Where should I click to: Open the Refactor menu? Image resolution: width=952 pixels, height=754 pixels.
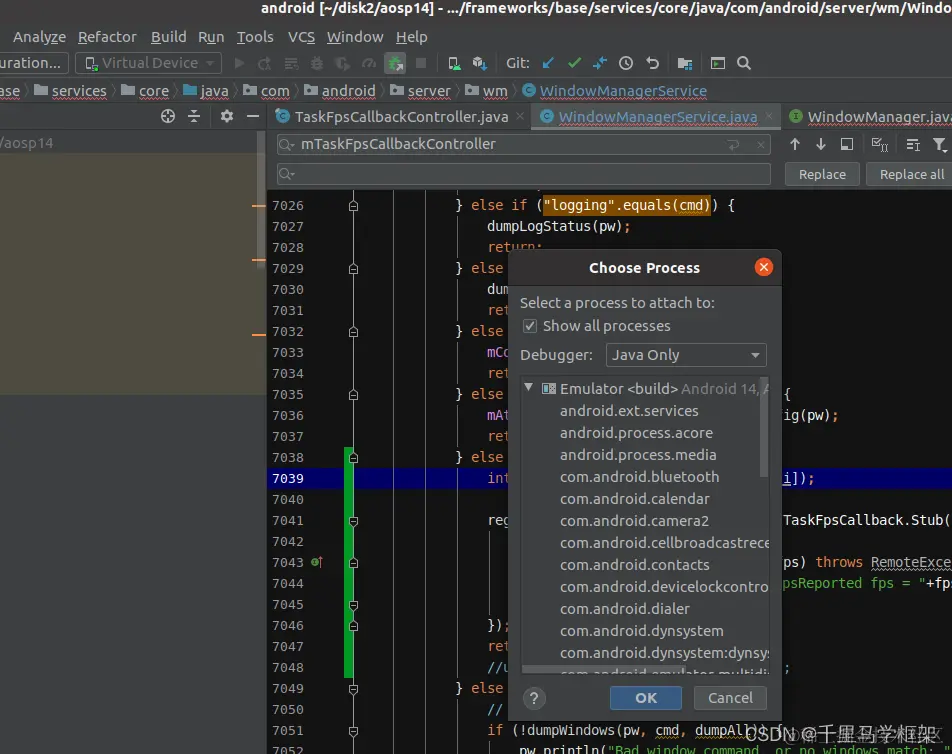tap(107, 37)
